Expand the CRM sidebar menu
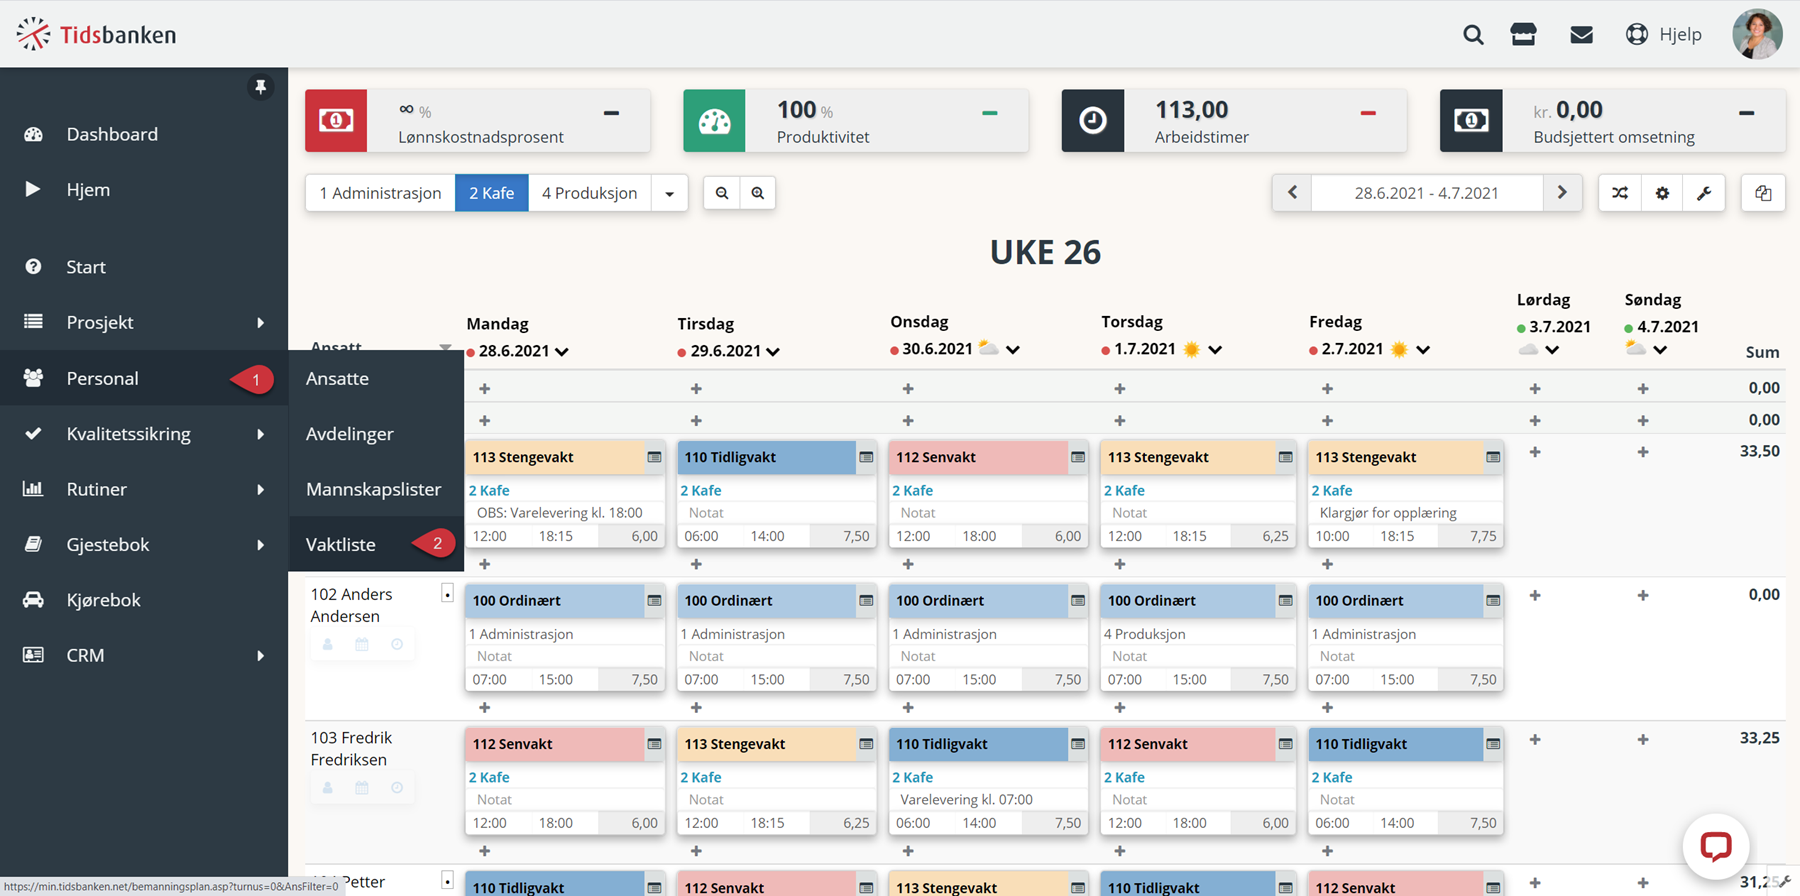The width and height of the screenshot is (1800, 896). 144,655
